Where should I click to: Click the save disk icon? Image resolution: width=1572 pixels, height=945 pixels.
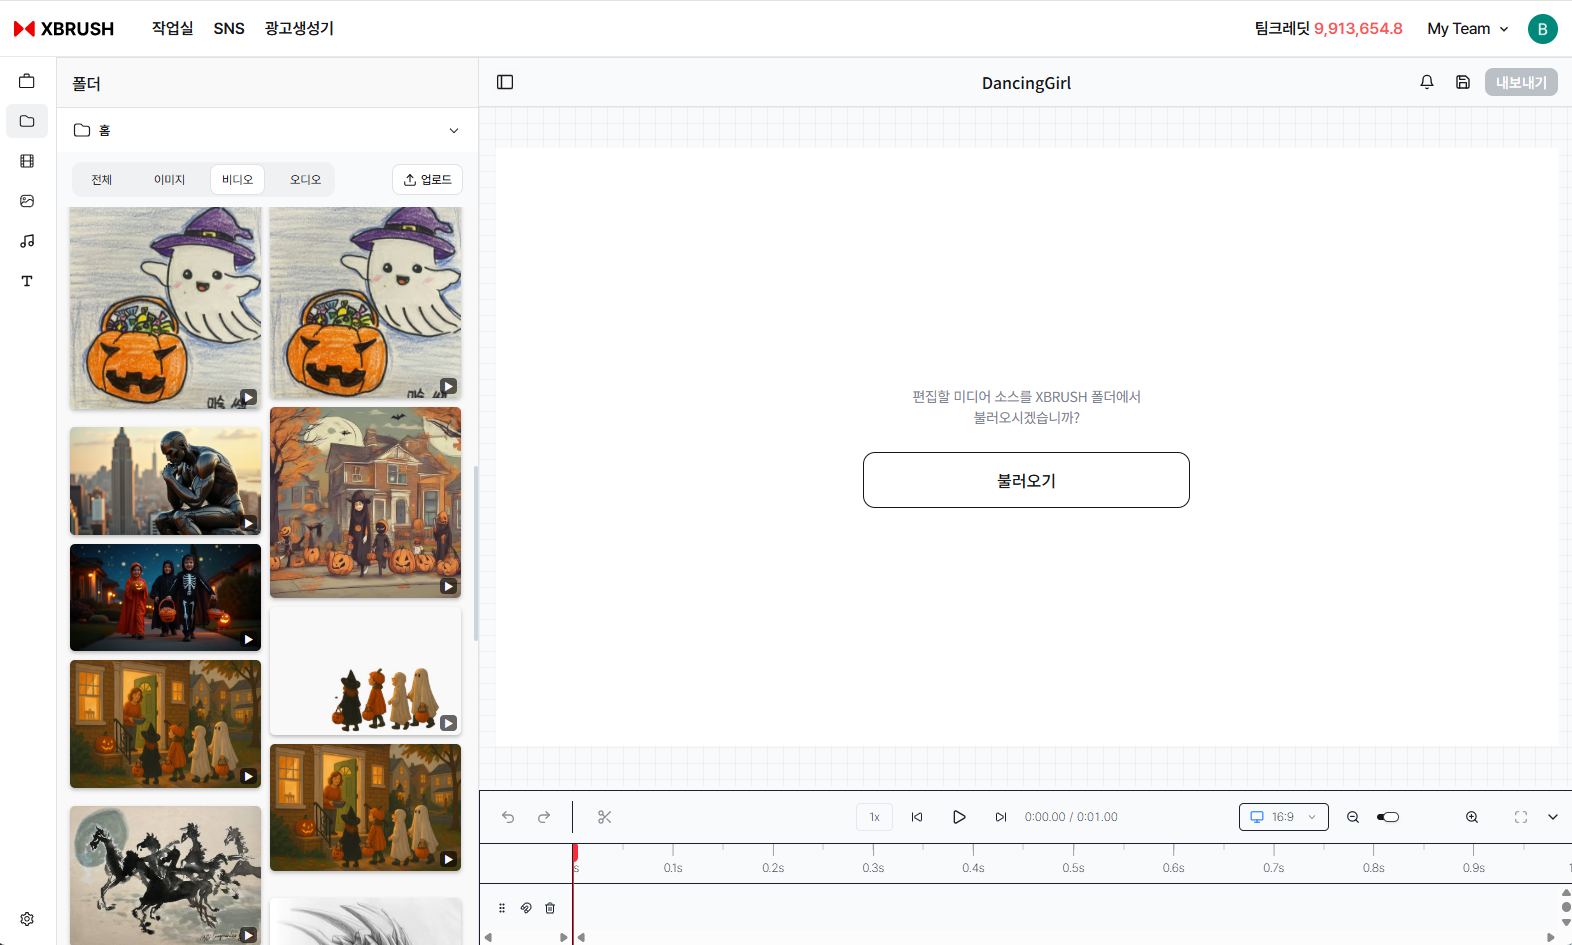click(x=1463, y=82)
